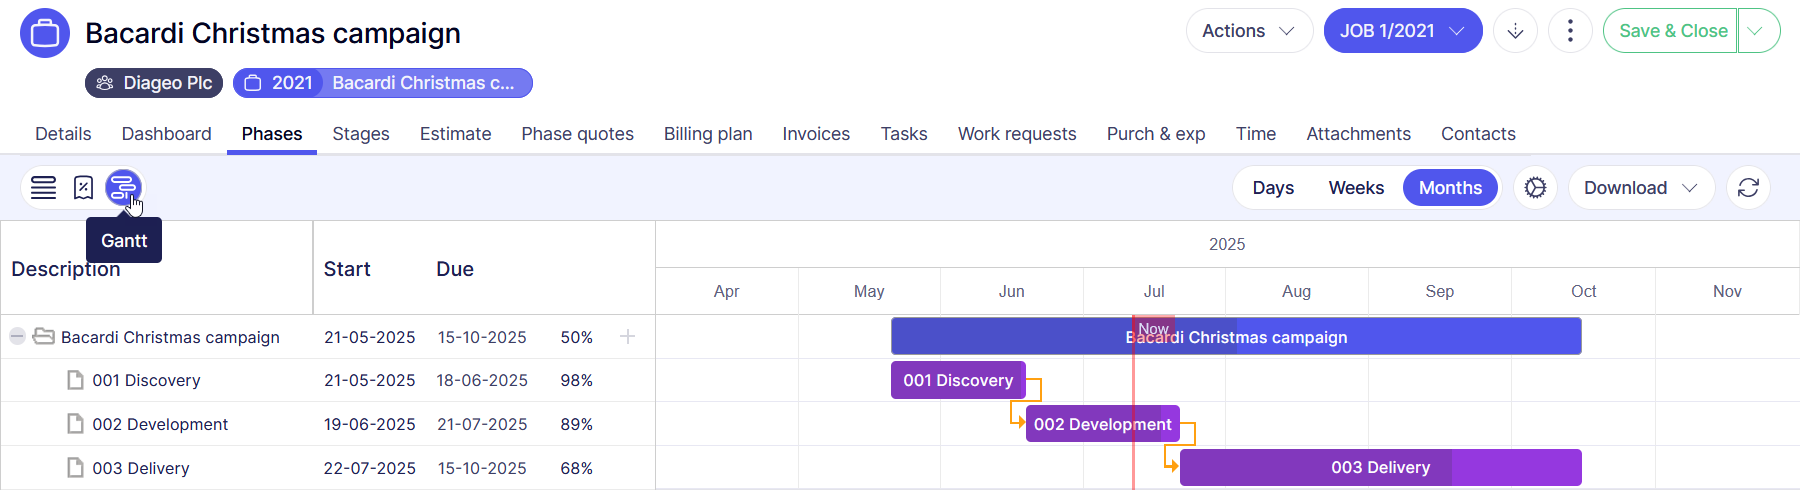This screenshot has width=1800, height=490.
Task: Expand the JOB 1/2021 dropdown
Action: pos(1402,31)
